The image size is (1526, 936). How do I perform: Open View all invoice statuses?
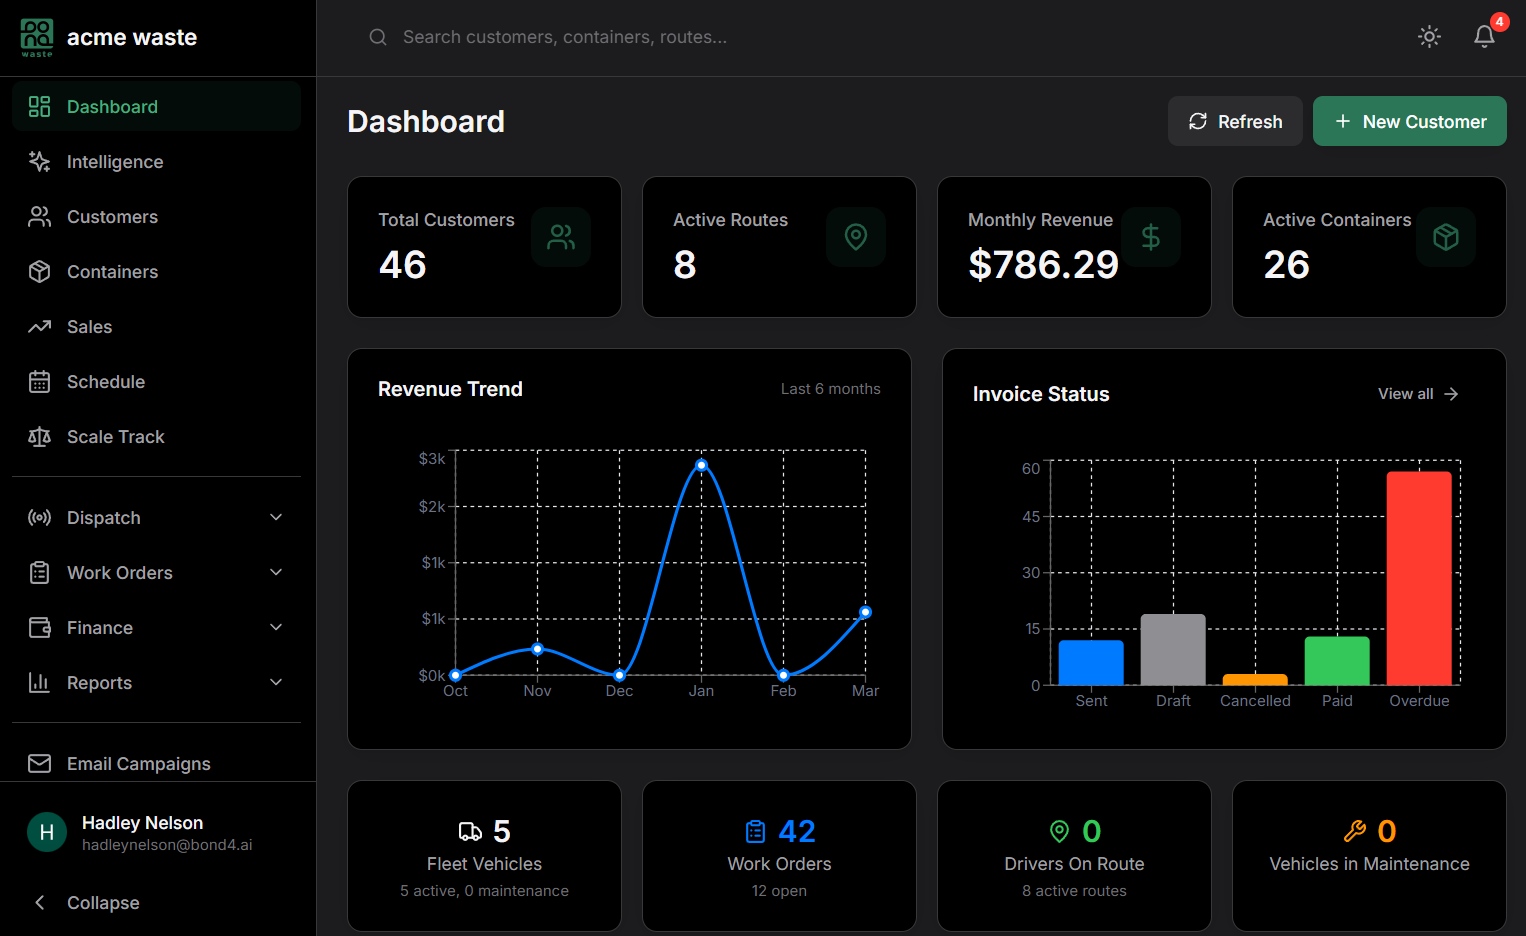point(1417,393)
